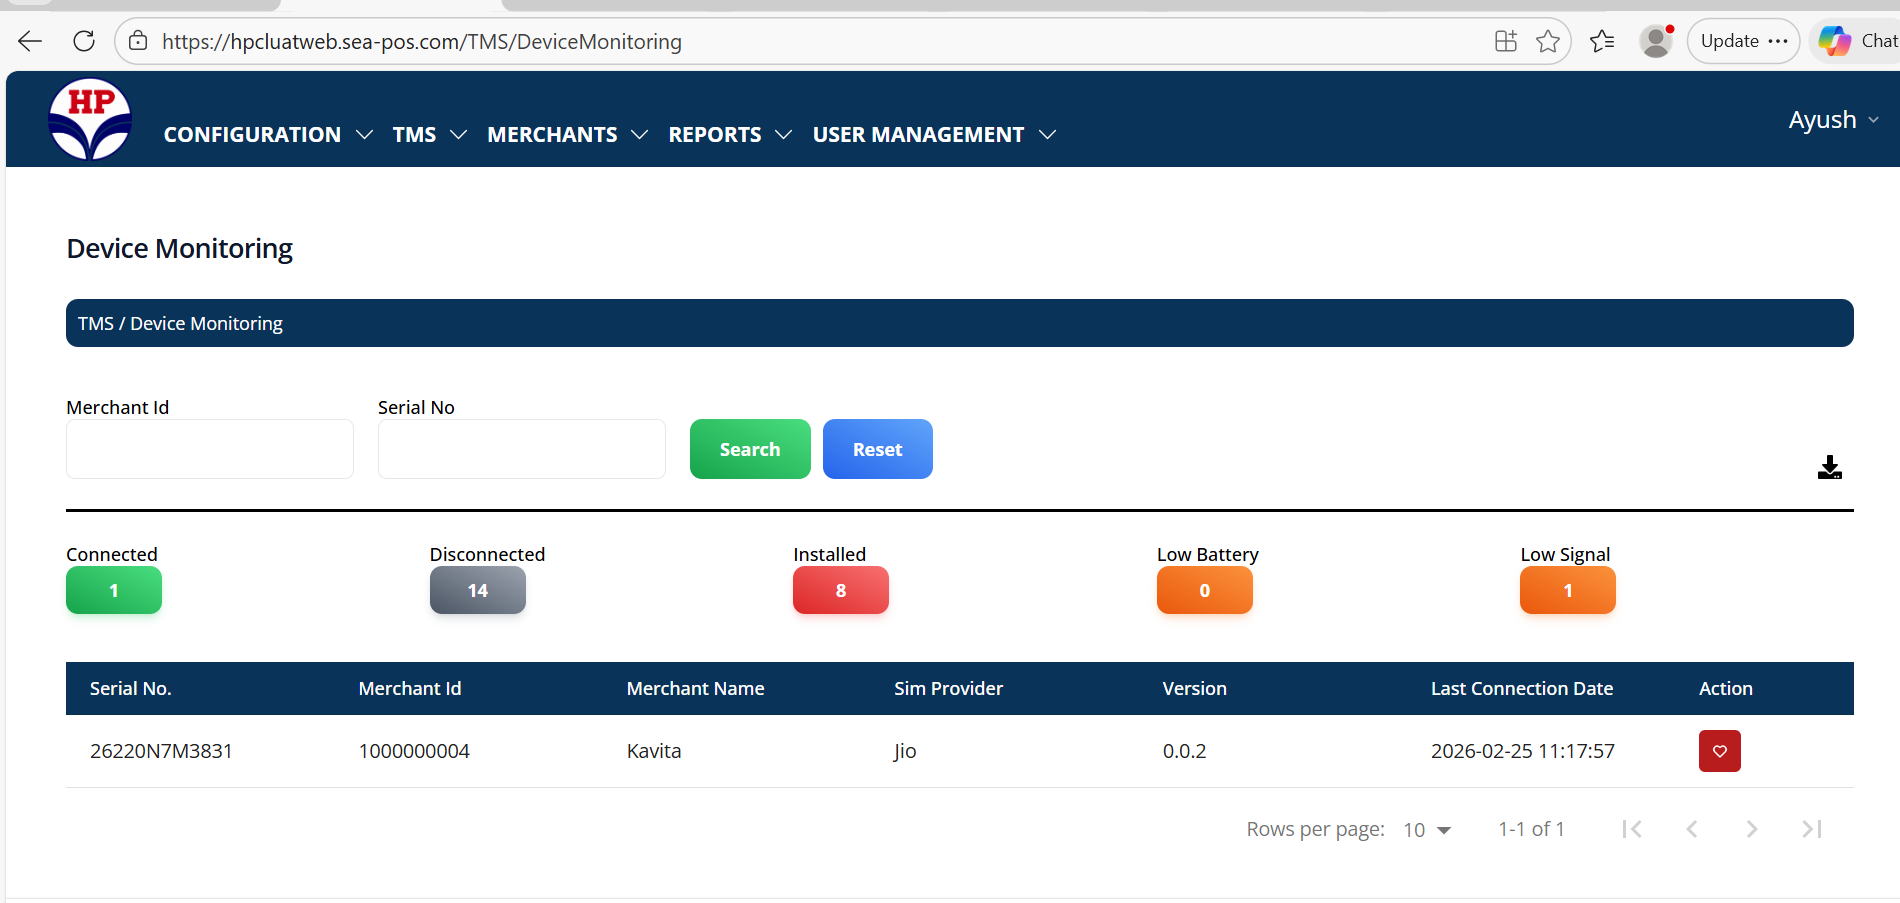Open the Copilot Chat icon

1836,41
